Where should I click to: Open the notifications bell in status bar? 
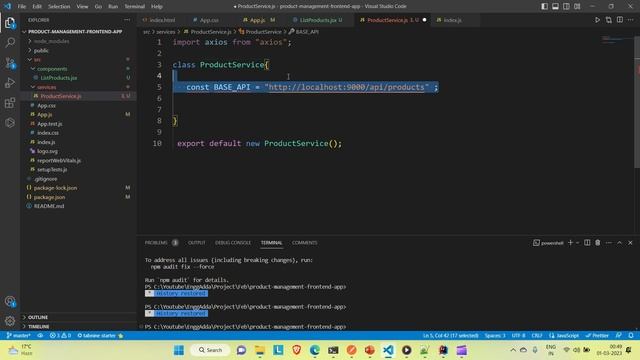point(631,336)
